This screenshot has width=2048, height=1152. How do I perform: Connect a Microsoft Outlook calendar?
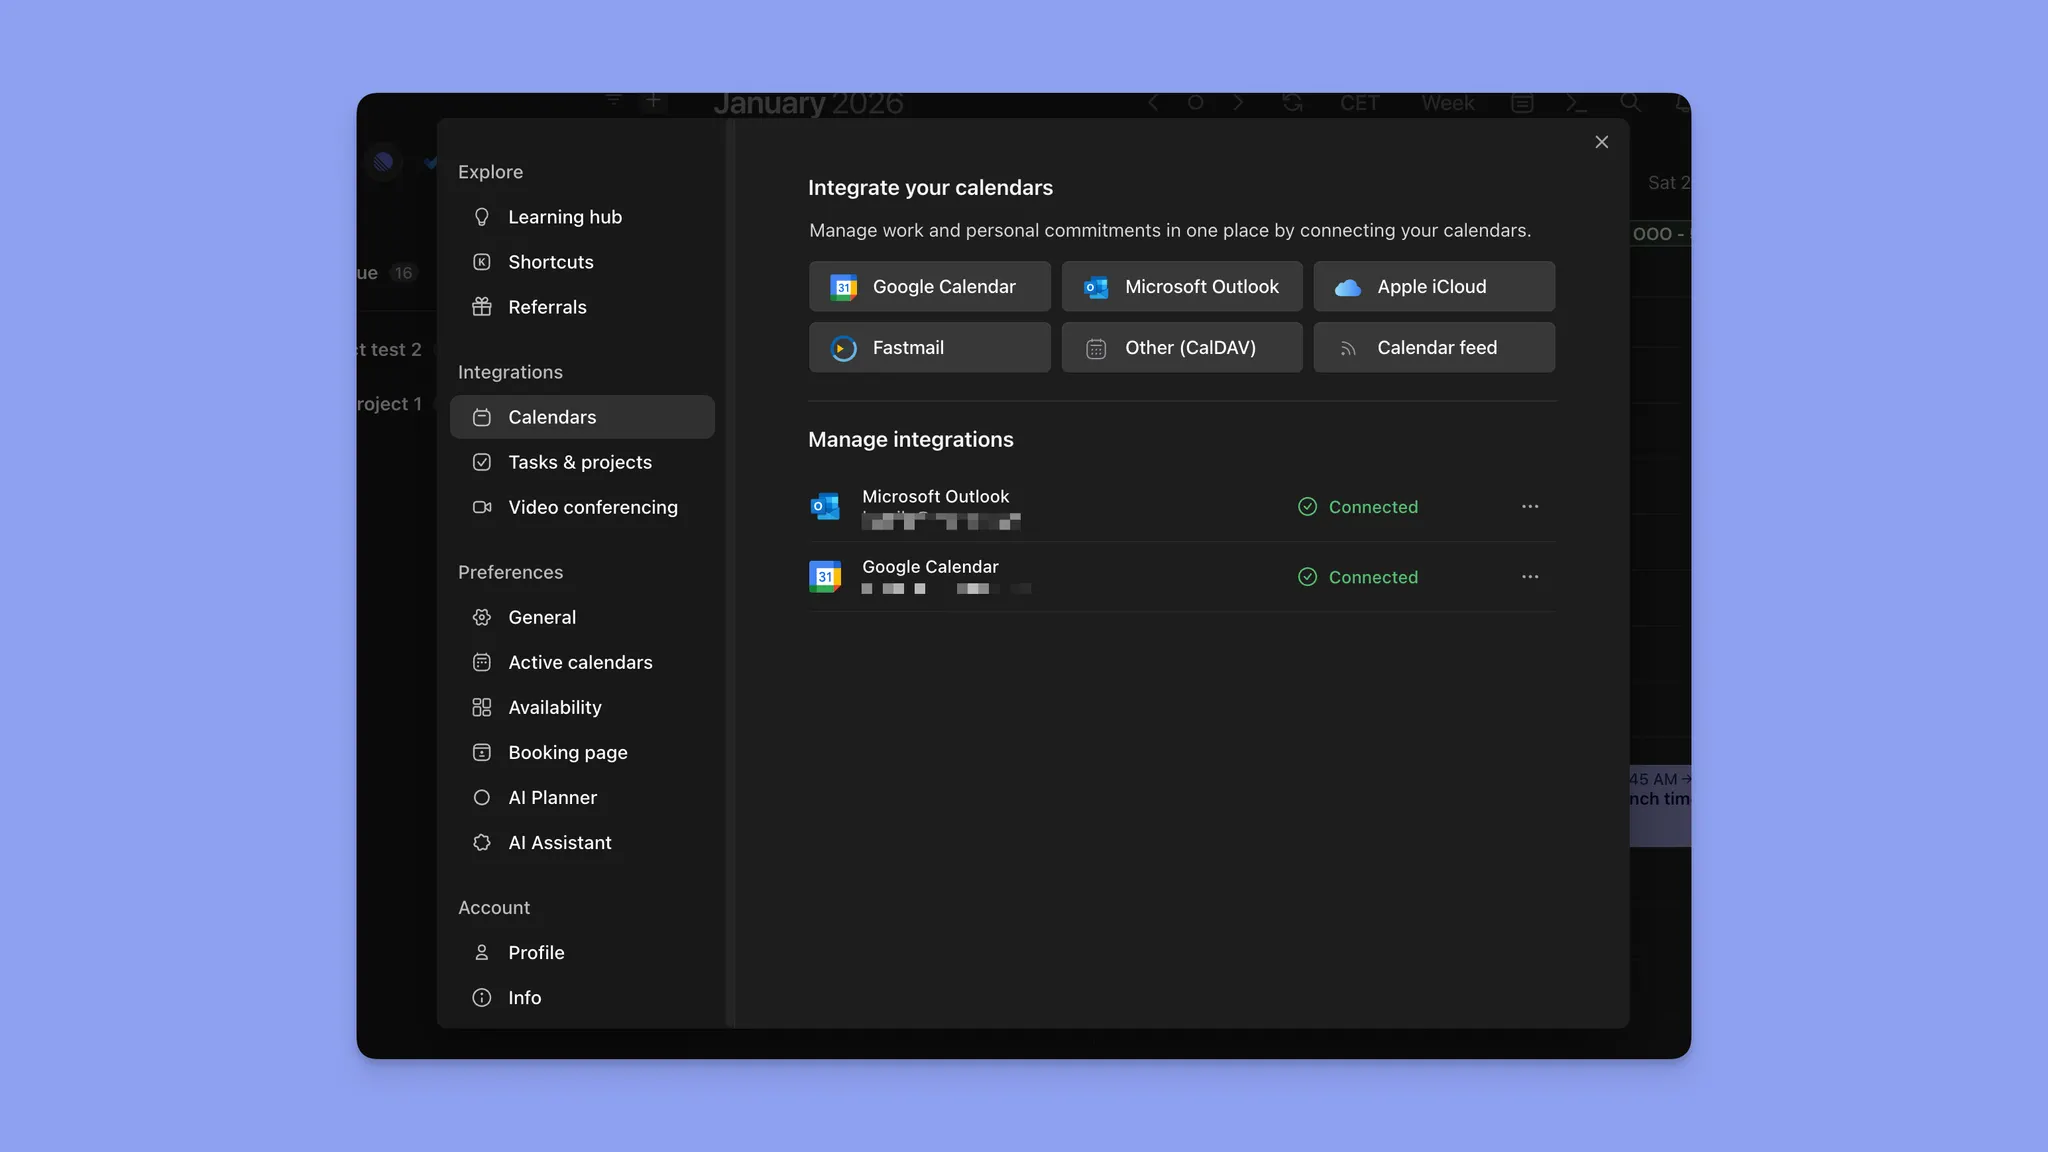(x=1181, y=287)
